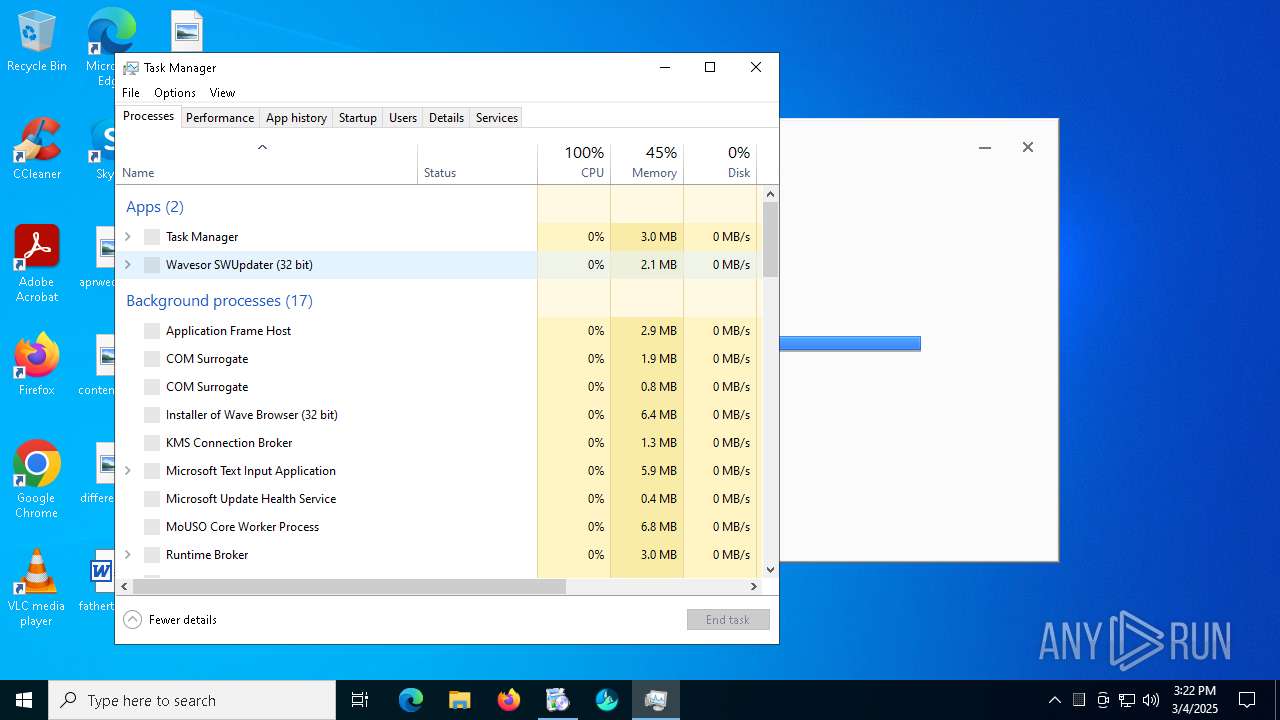Click the taskbar search box
The image size is (1280, 720).
point(192,700)
